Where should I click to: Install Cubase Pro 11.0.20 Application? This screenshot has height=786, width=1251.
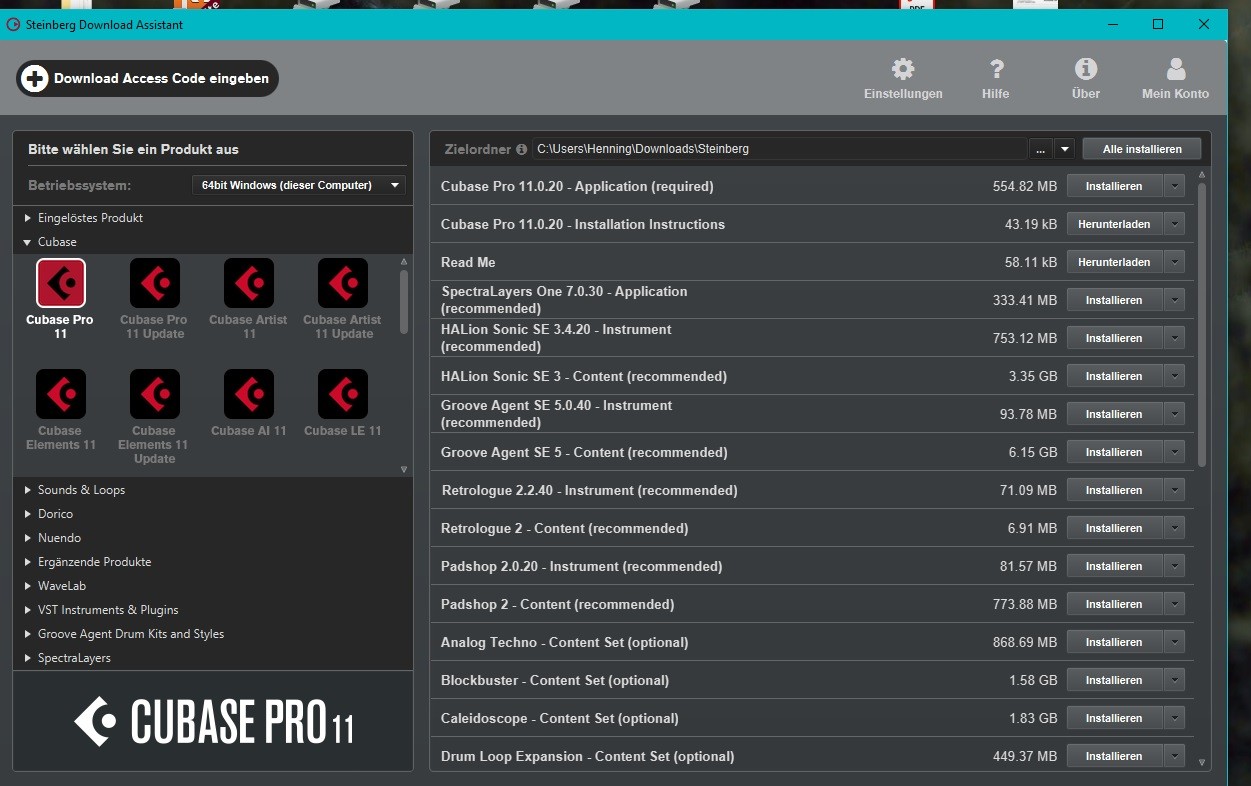(x=1114, y=186)
